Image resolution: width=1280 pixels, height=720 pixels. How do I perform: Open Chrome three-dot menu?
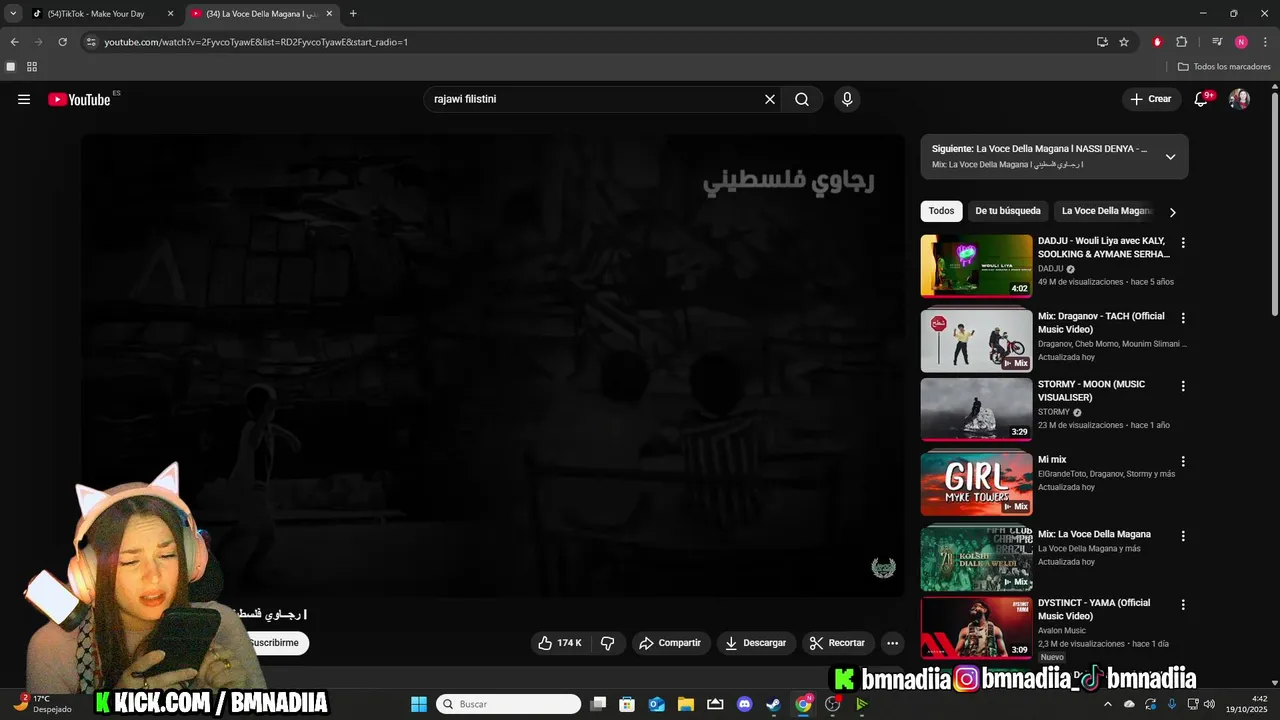(1265, 42)
